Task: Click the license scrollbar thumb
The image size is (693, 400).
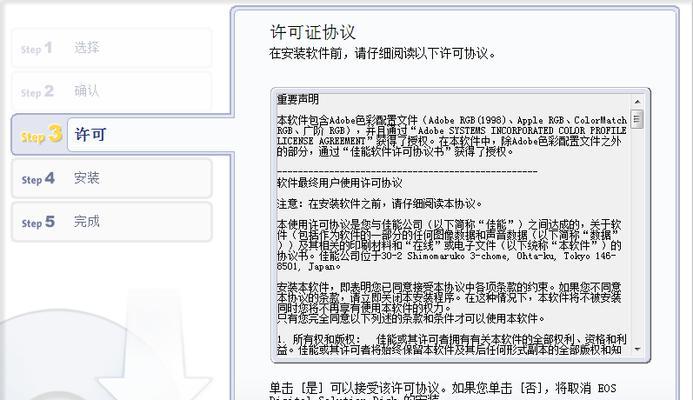Action: click(637, 119)
